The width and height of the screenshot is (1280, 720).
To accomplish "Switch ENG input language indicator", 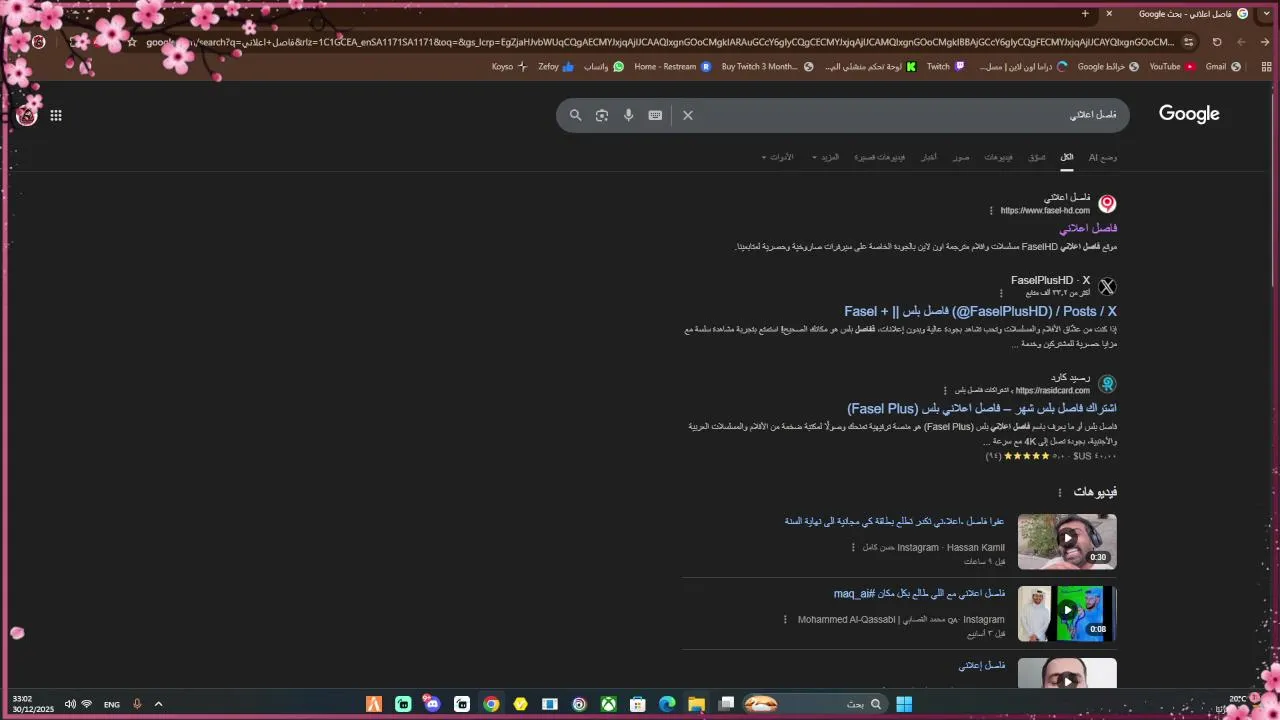I will click(112, 704).
